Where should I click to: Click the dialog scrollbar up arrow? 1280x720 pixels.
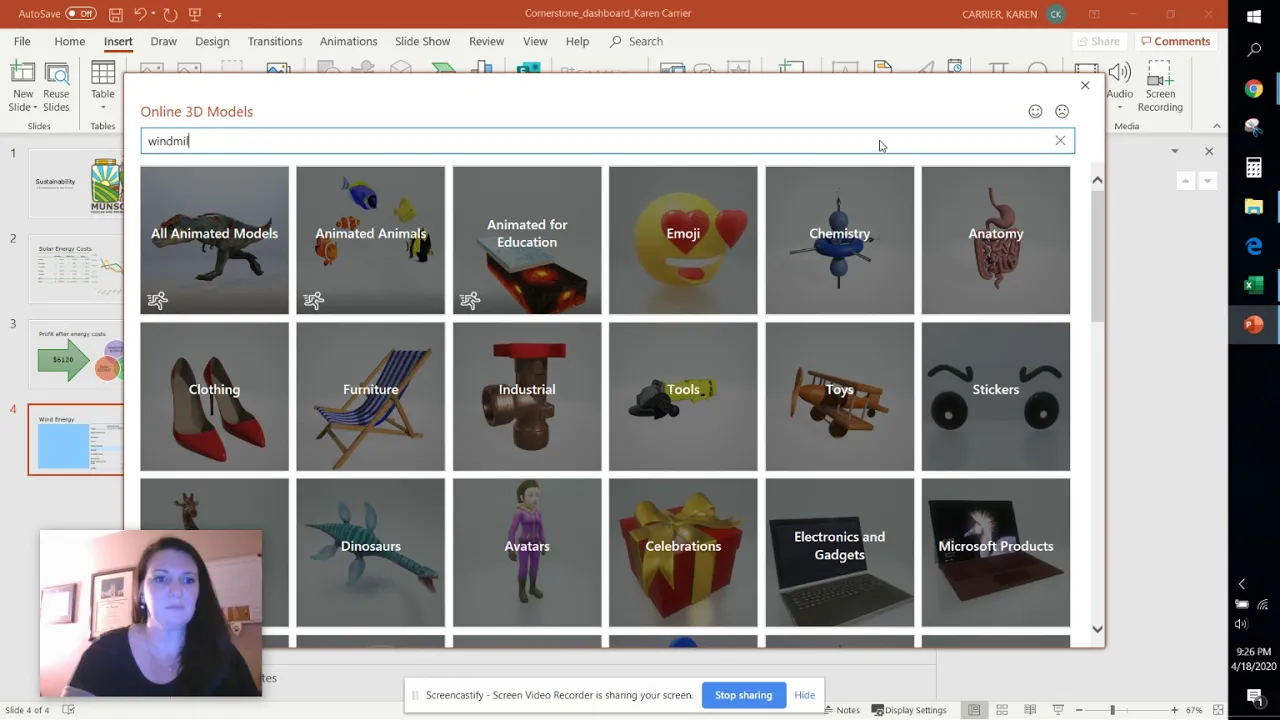pos(1097,180)
